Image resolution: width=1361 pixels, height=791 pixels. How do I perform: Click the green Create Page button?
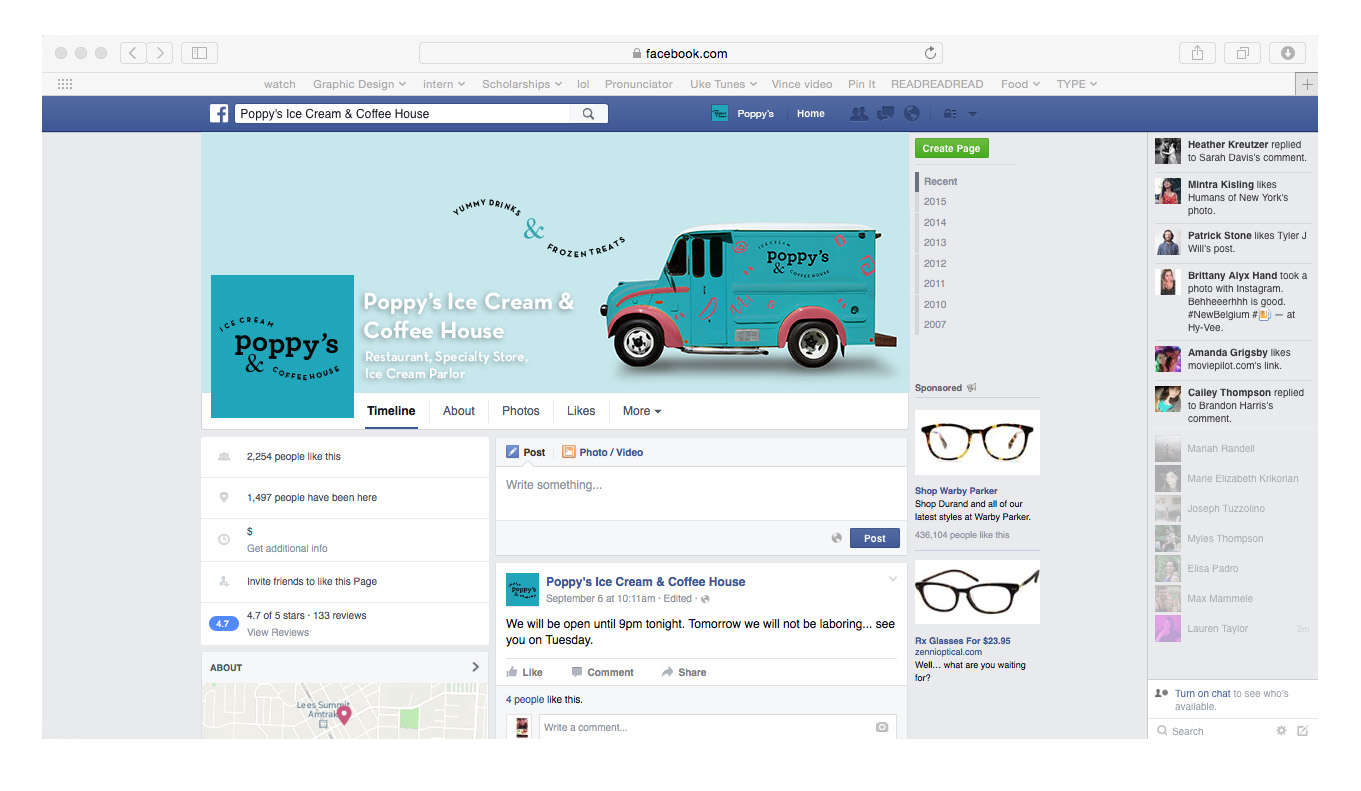(x=951, y=148)
